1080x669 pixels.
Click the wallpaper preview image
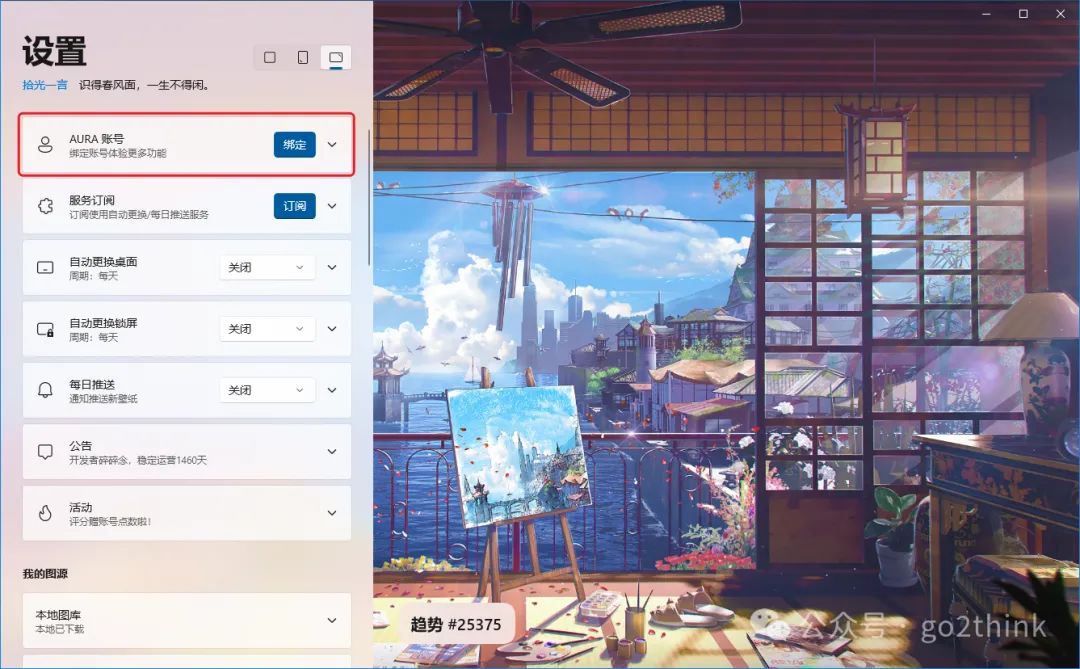click(x=726, y=334)
